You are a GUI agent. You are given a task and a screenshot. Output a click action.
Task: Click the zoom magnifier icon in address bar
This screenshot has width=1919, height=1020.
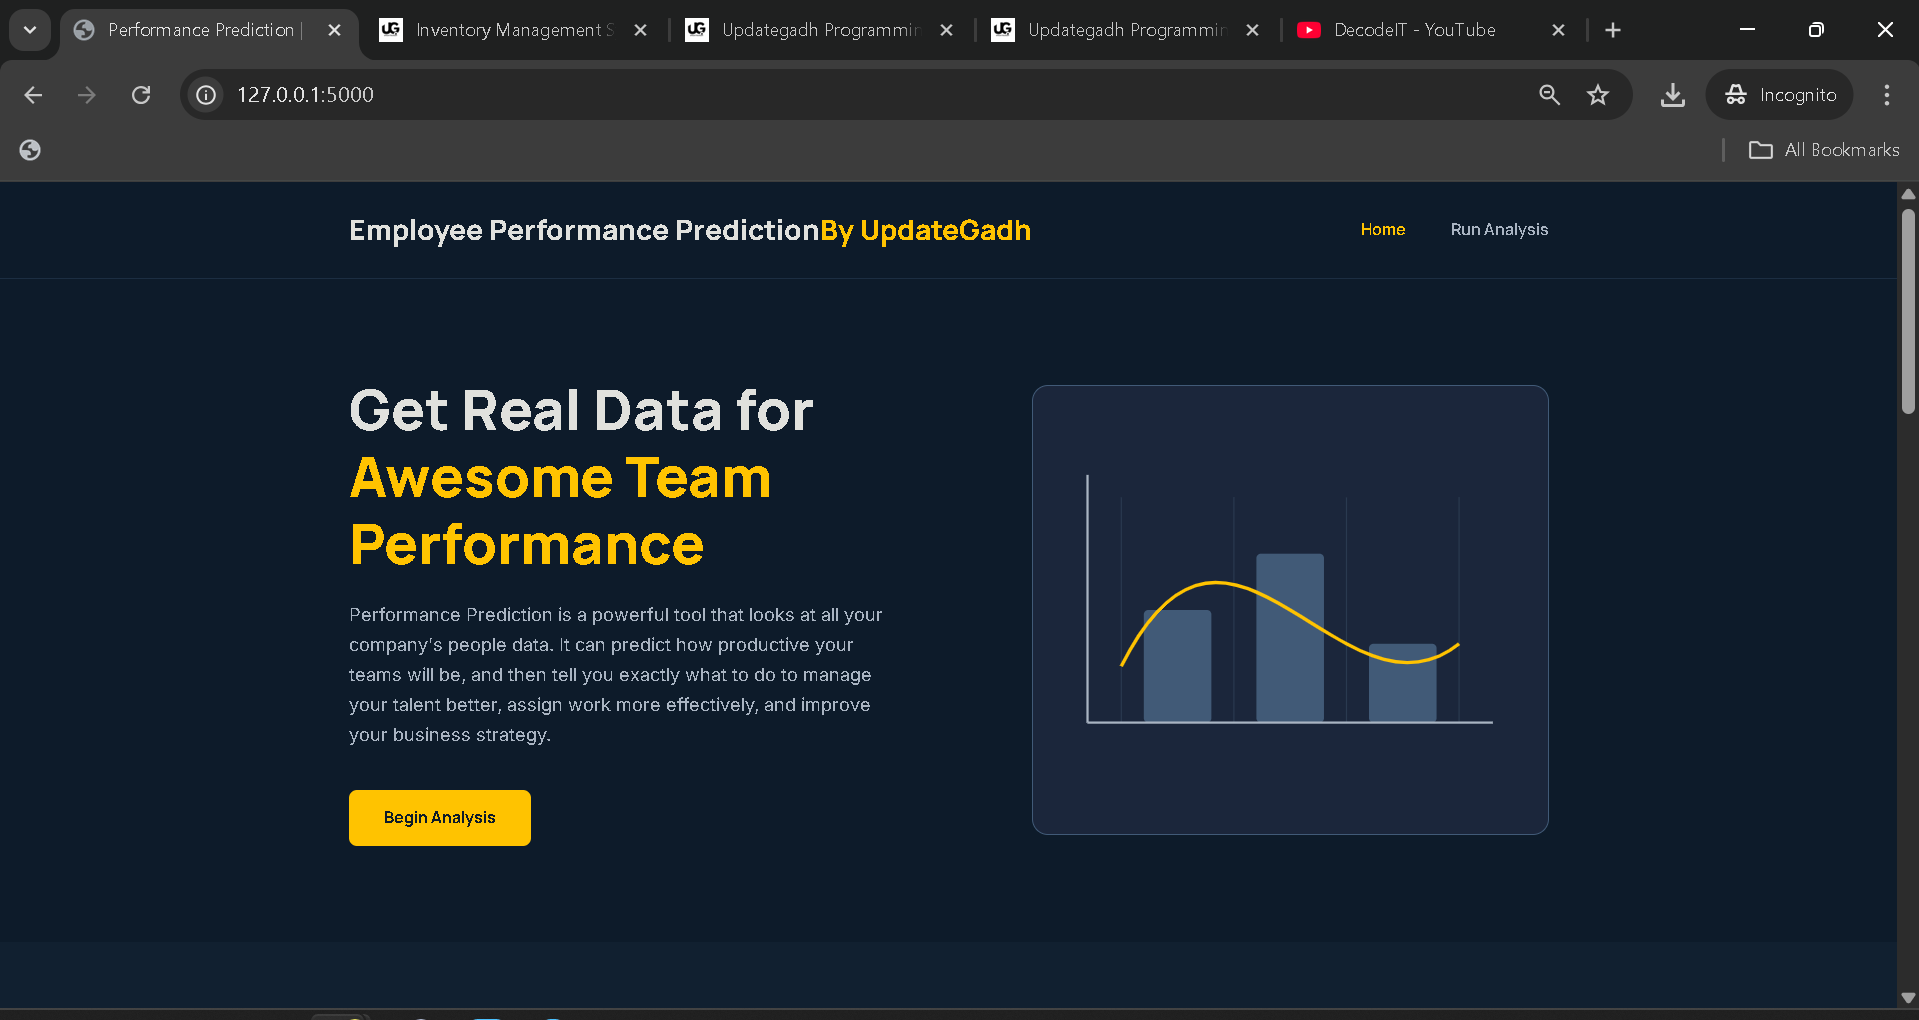click(1549, 95)
